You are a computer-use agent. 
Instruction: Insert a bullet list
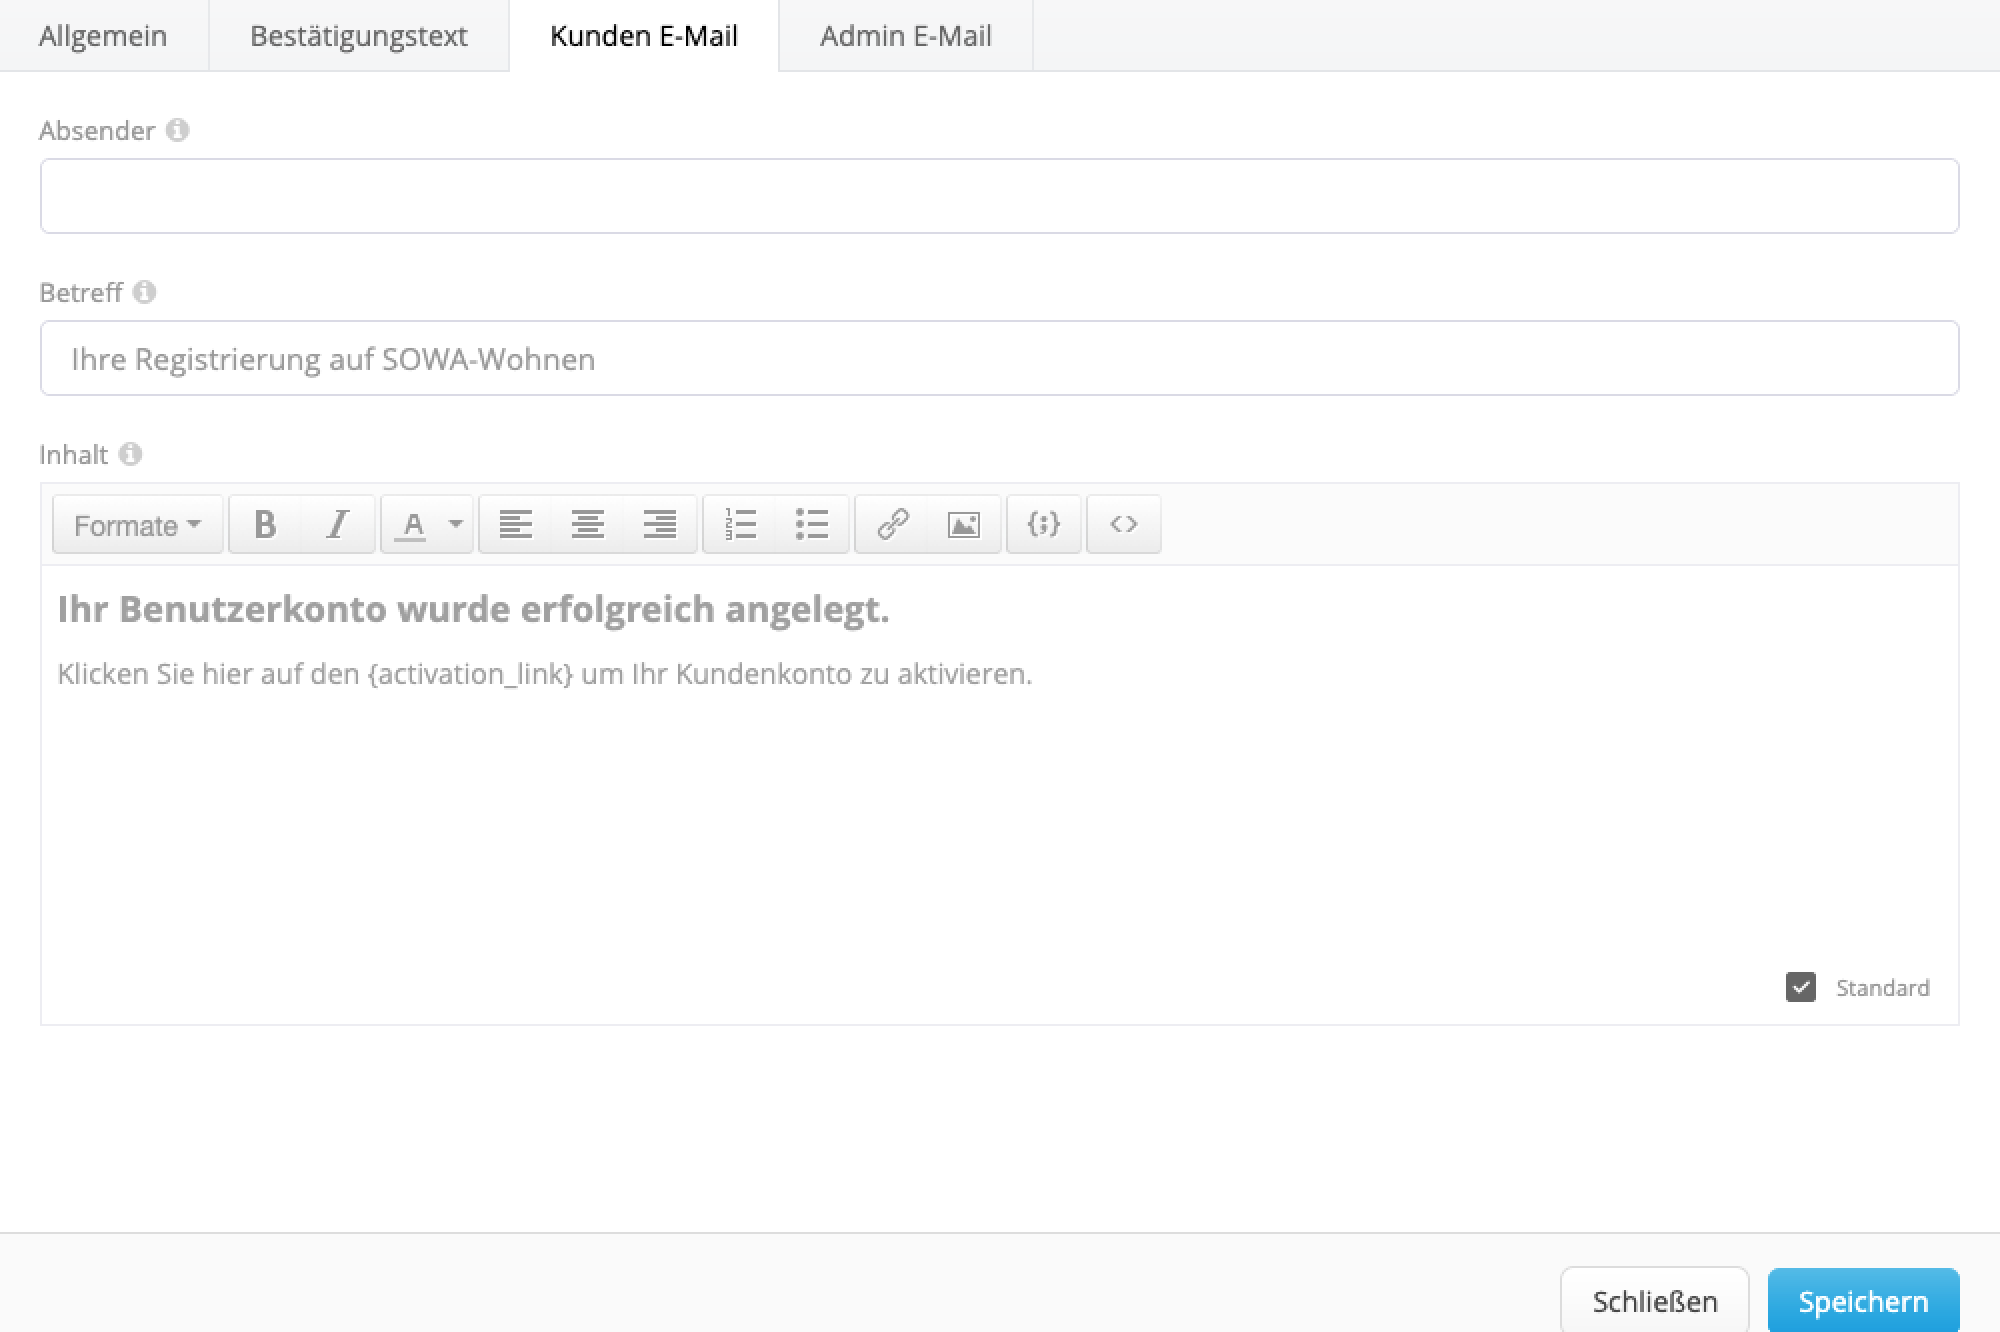tap(812, 524)
